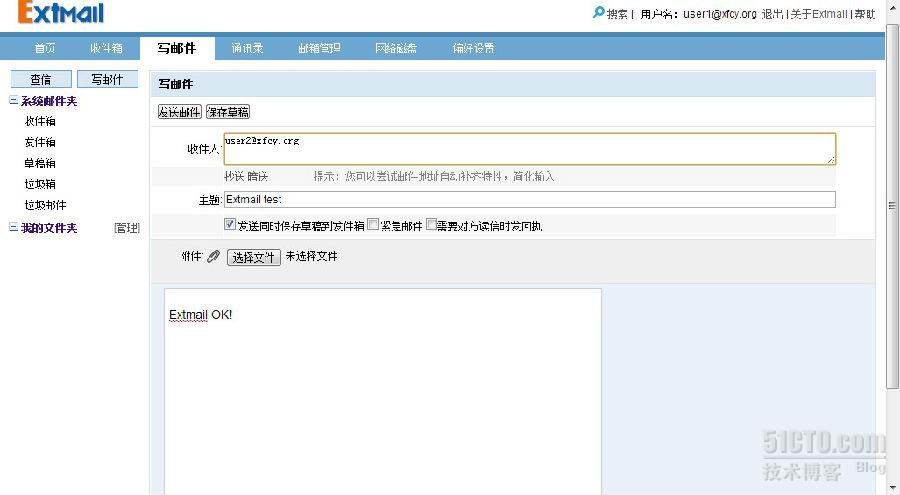Open the 邮箱管理 mailbox management tab
900x495 pixels.
click(319, 48)
